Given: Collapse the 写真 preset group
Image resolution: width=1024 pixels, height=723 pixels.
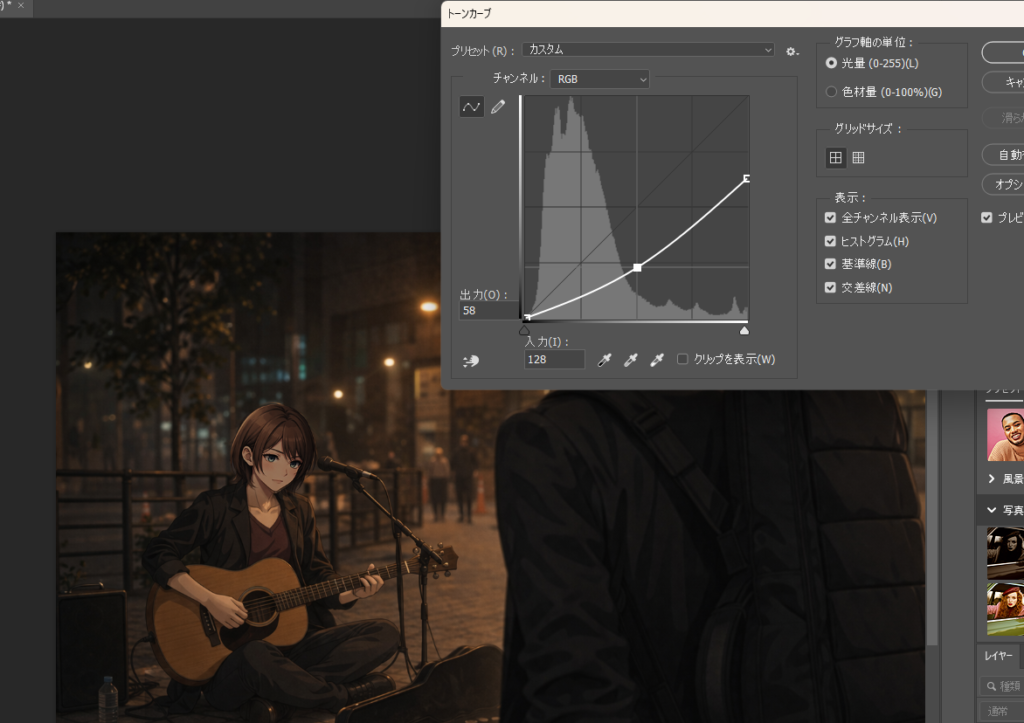Looking at the screenshot, I should [x=991, y=510].
